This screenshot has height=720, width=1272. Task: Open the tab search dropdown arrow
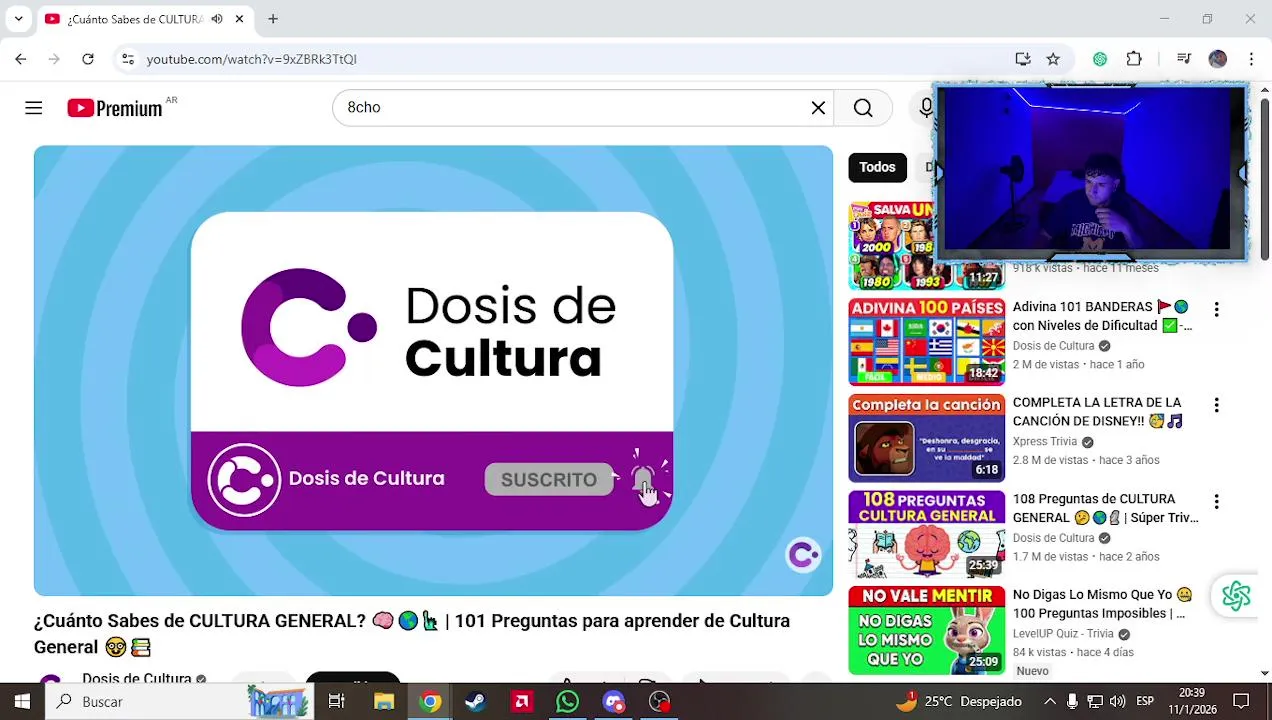point(18,19)
